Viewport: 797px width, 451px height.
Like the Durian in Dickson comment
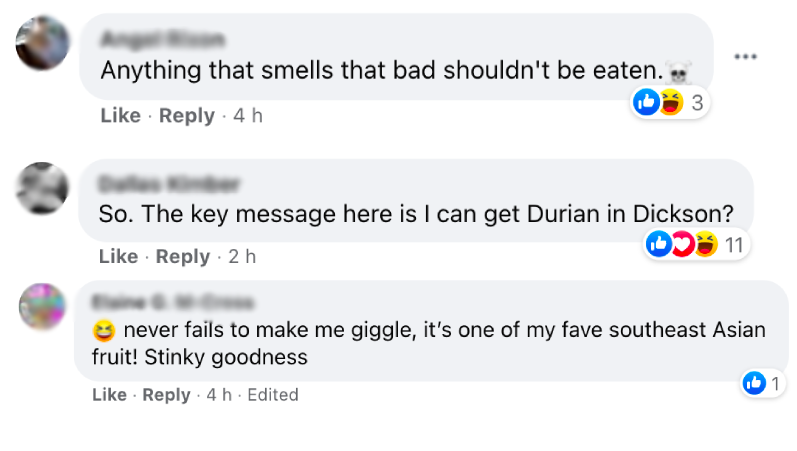119,257
